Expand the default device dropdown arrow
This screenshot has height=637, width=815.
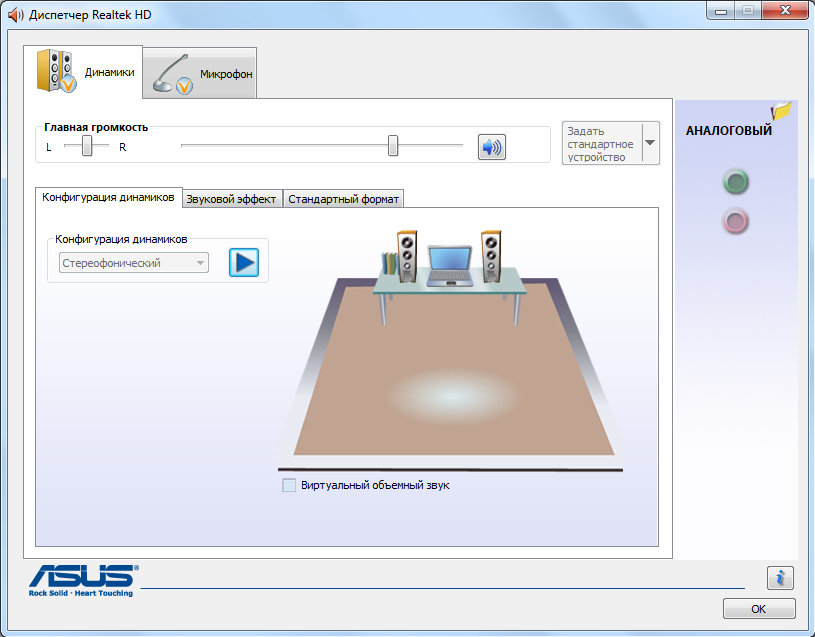[x=650, y=143]
